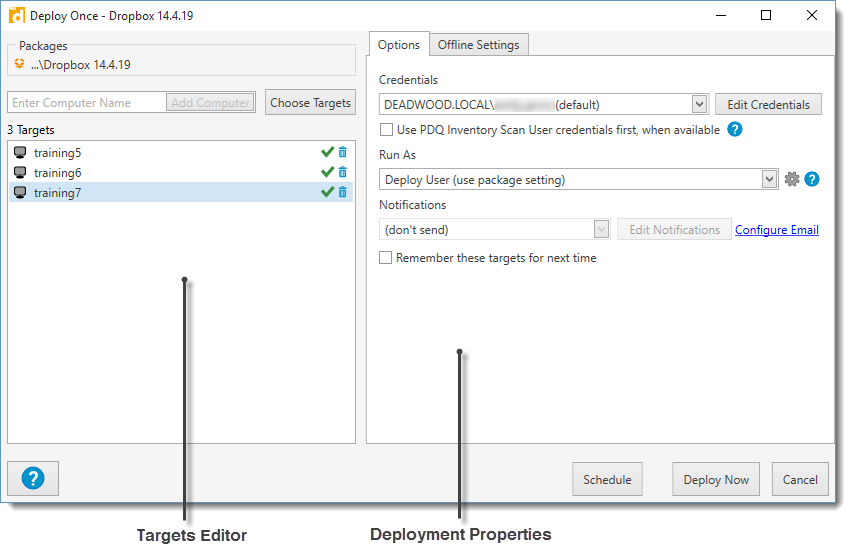Check Remember these targets for next time

click(x=387, y=258)
